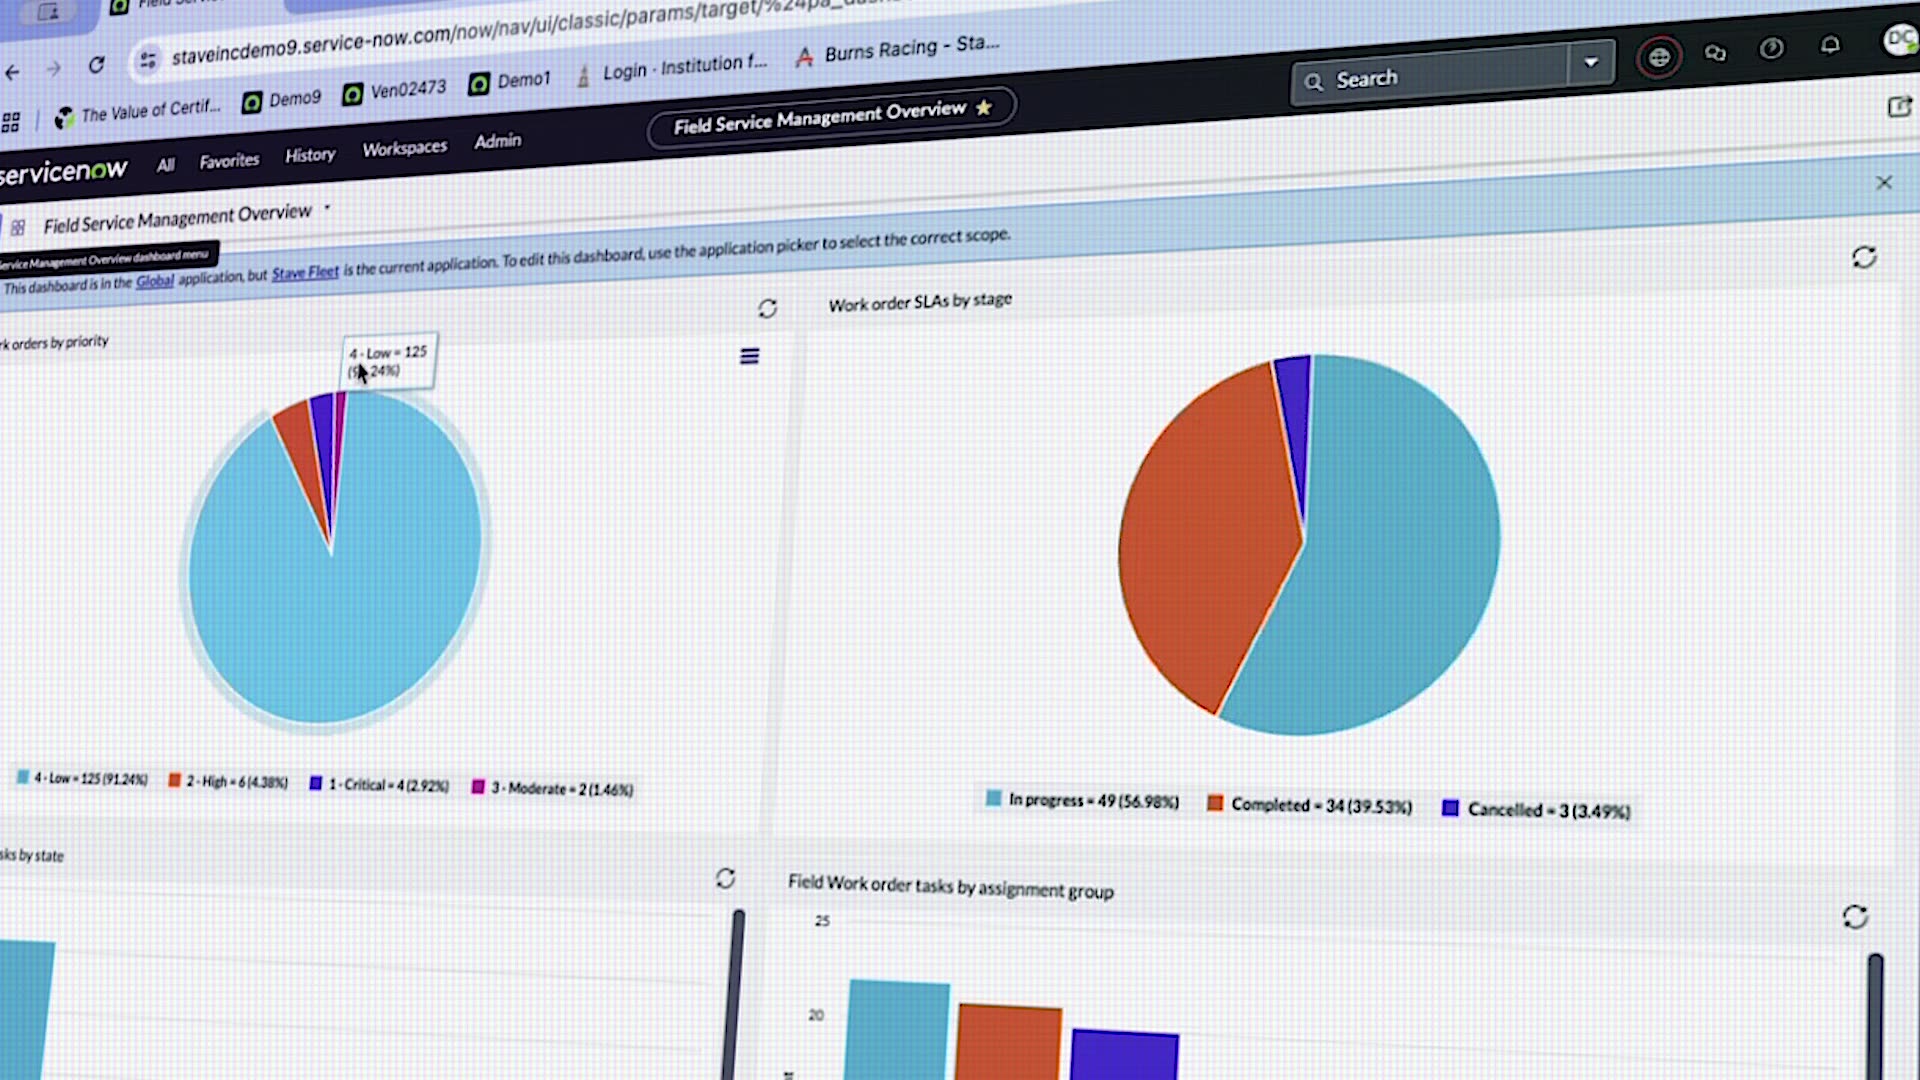Click the favorite star on dashboard pill
This screenshot has height=1080, width=1920.
pyautogui.click(x=984, y=107)
